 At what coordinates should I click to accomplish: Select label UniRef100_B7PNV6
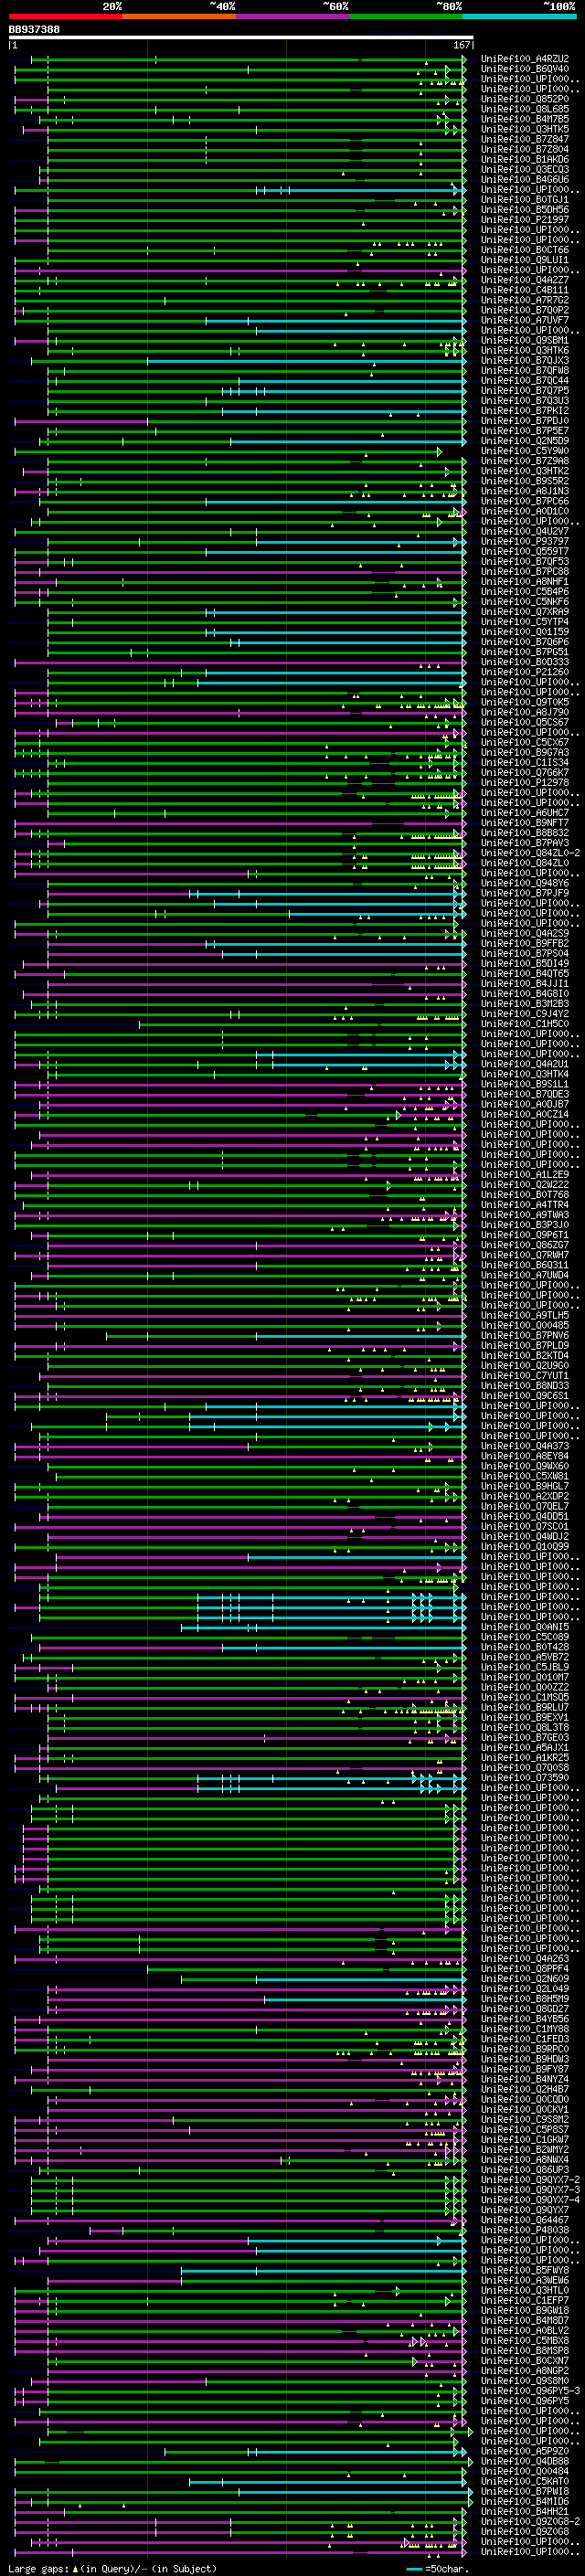point(525,1335)
